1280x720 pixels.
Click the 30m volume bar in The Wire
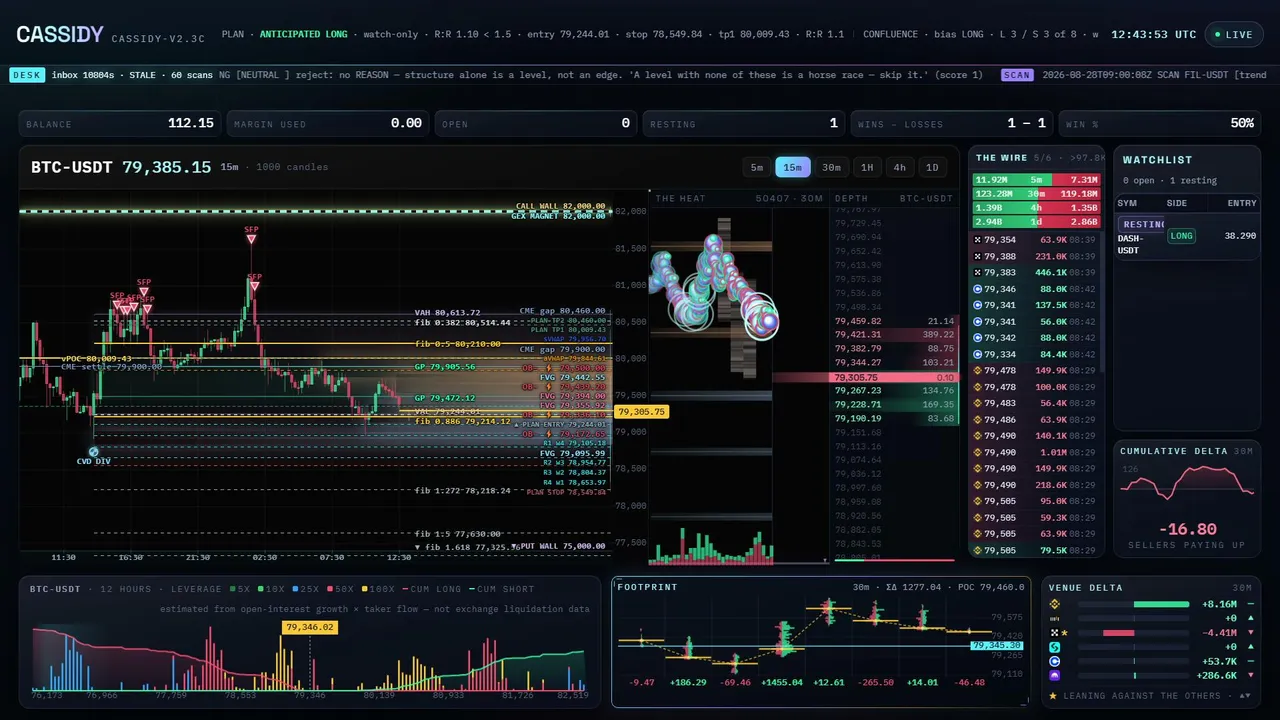[1035, 193]
